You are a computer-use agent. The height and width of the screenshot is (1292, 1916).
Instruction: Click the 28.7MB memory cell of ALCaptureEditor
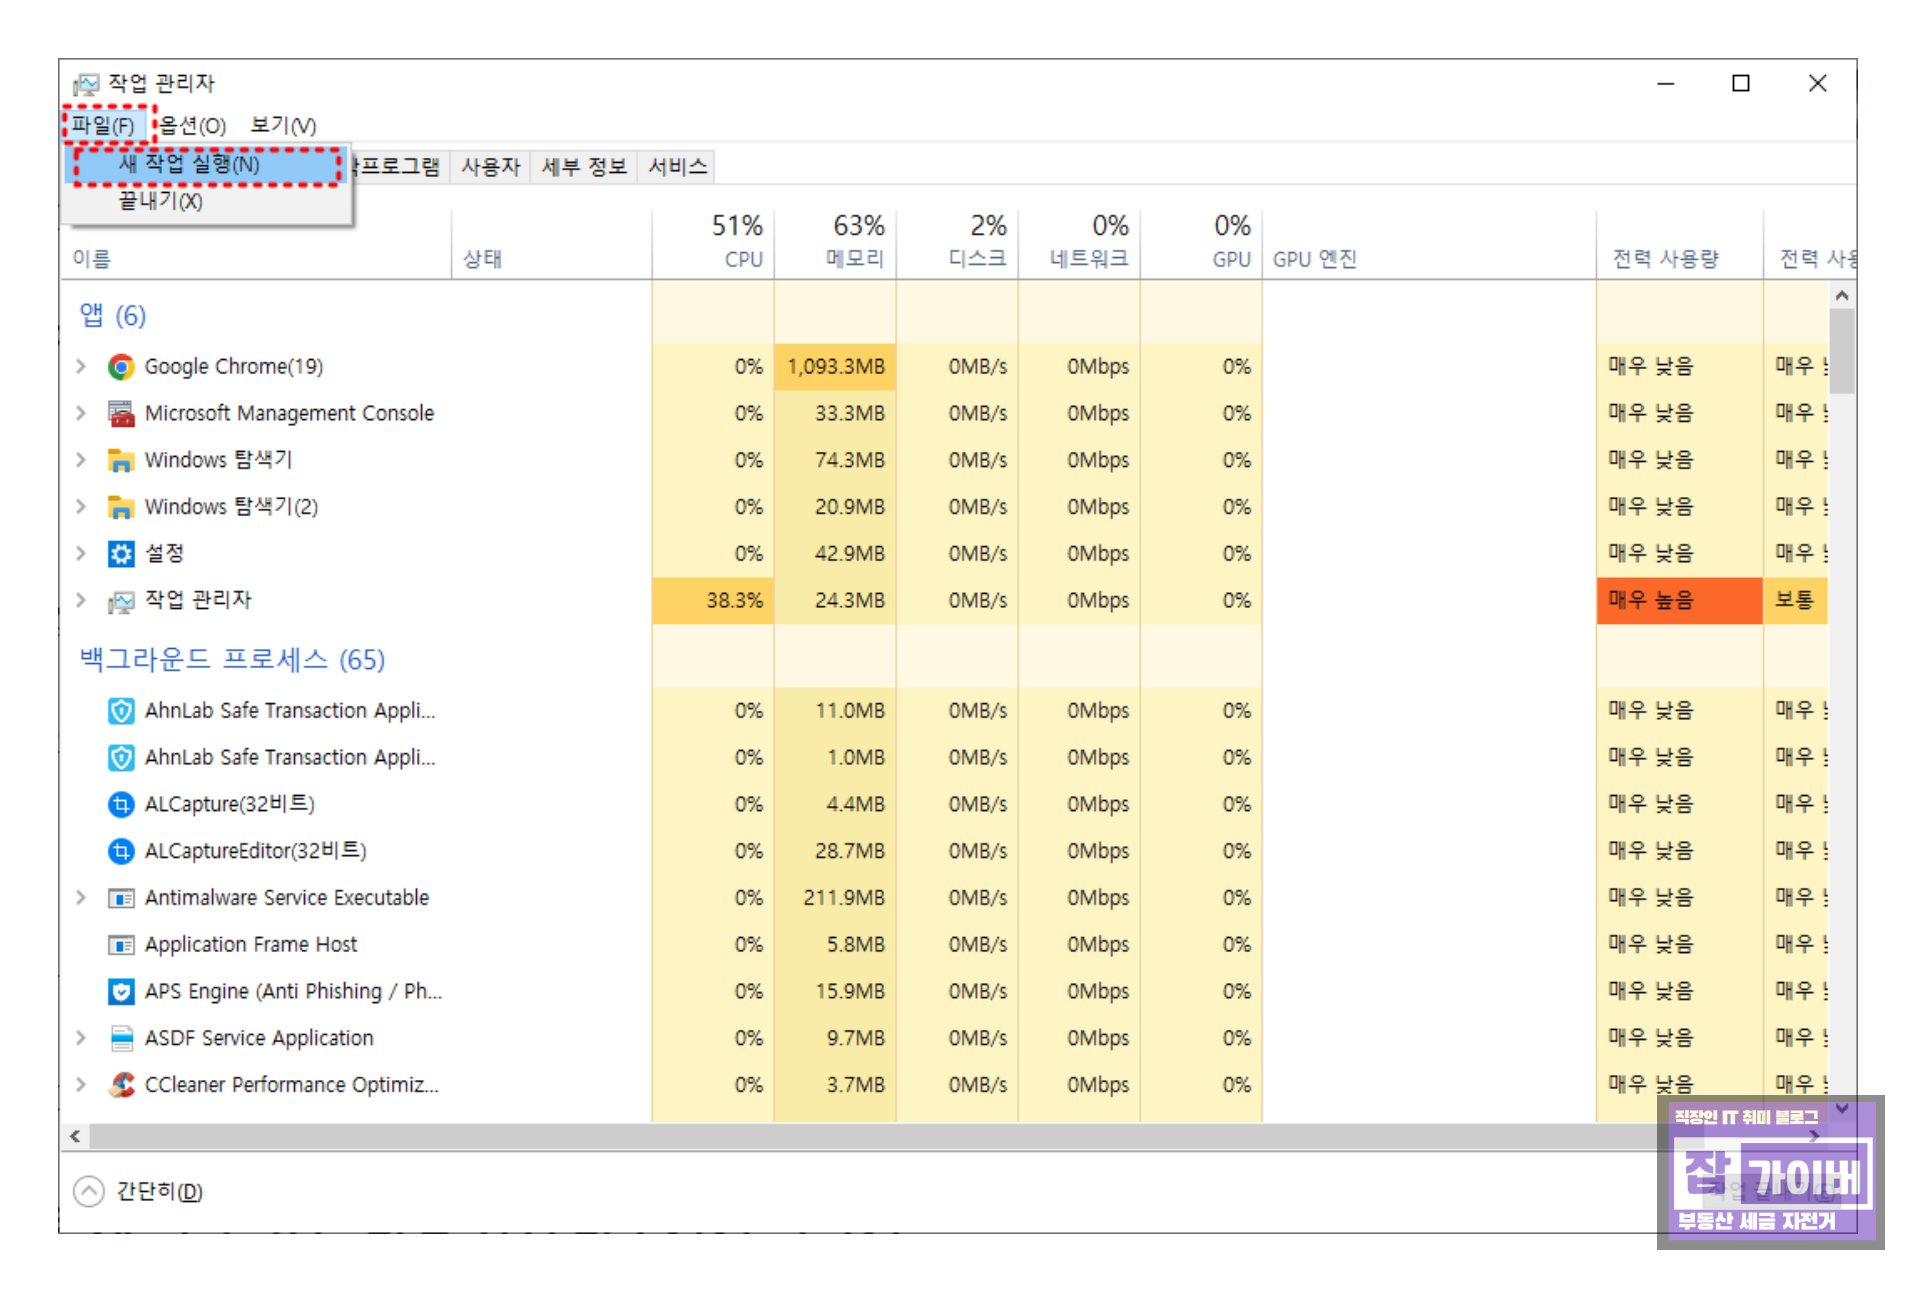[836, 851]
